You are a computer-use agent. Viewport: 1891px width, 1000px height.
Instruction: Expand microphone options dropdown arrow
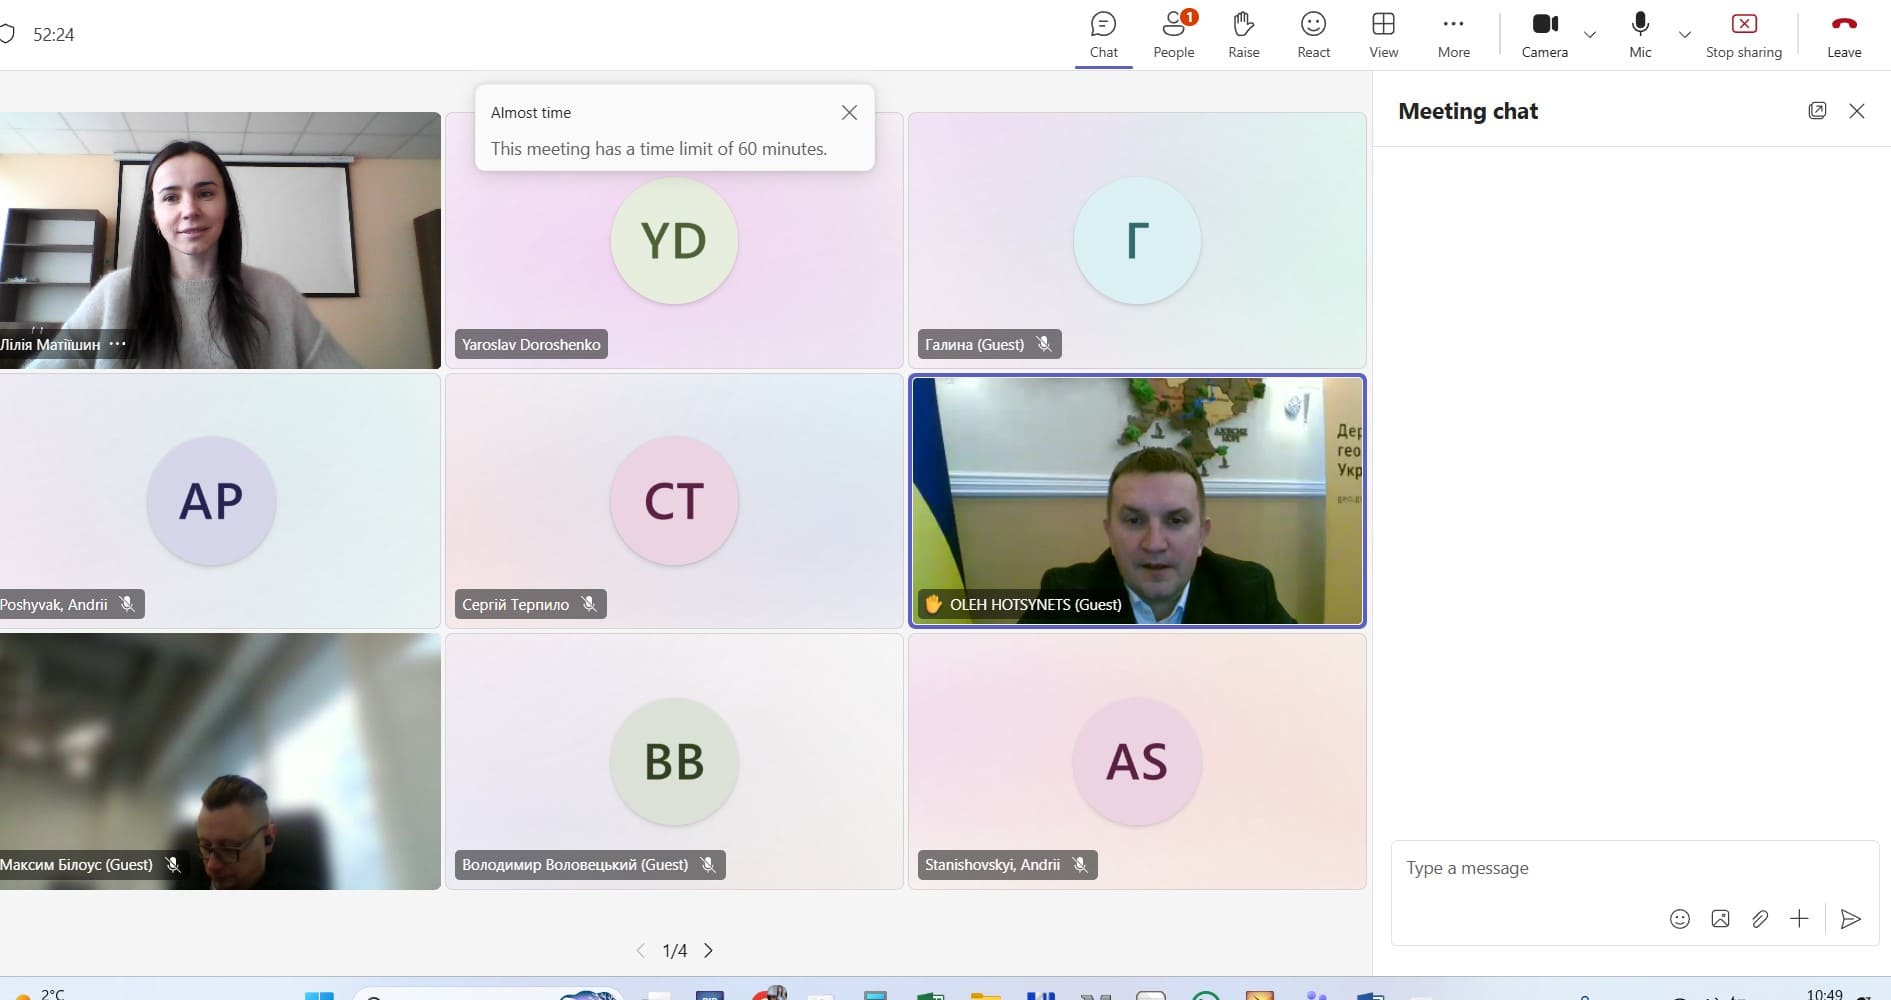(1685, 35)
